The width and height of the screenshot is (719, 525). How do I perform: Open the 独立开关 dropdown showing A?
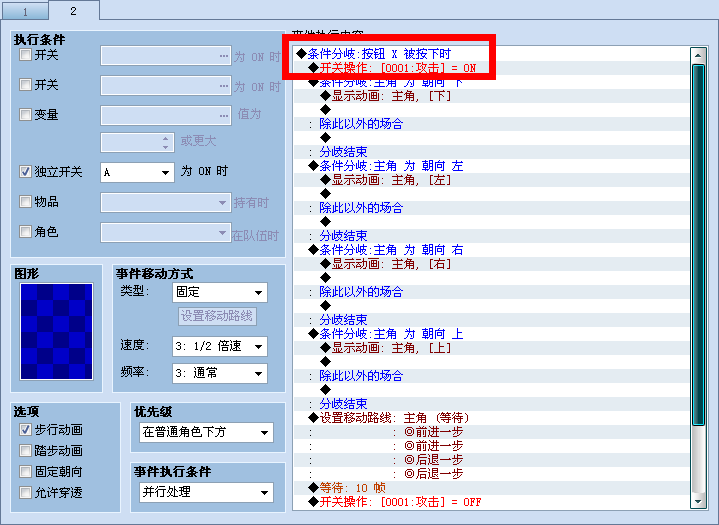tap(137, 172)
